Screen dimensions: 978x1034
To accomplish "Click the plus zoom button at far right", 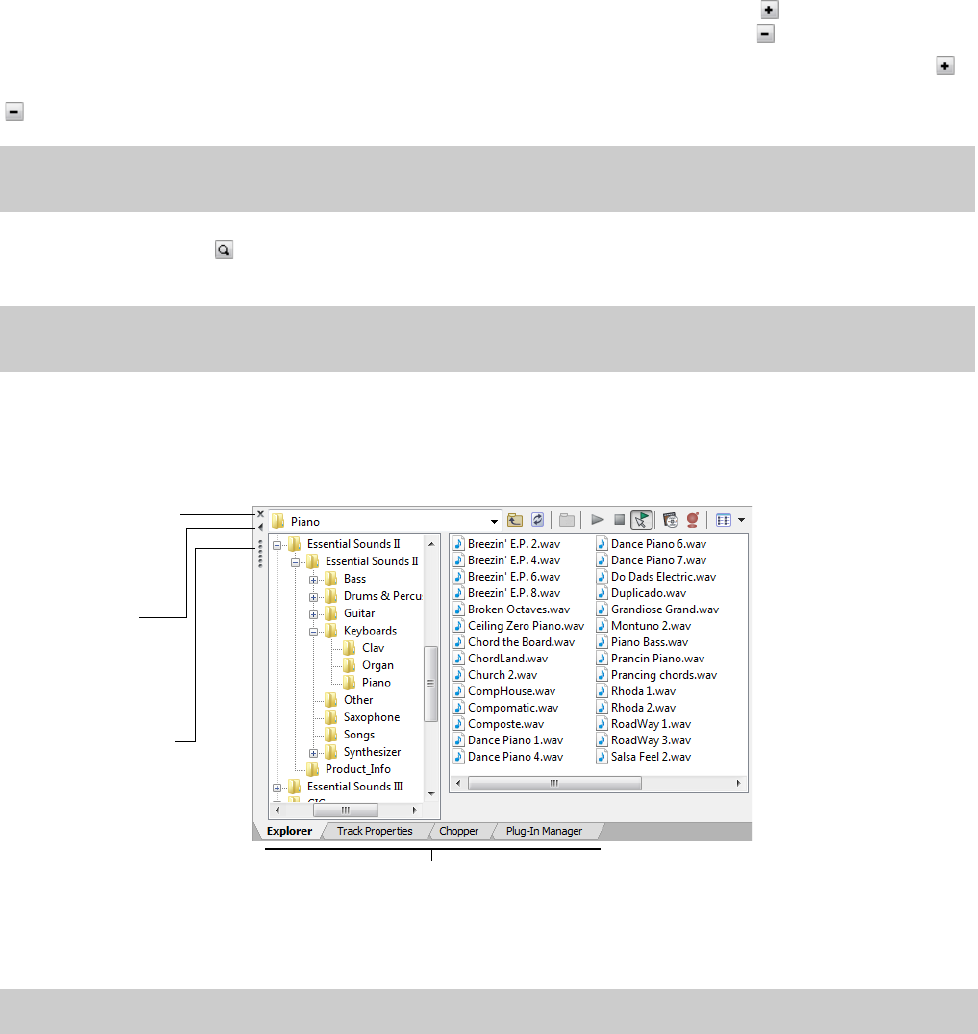I will (945, 66).
